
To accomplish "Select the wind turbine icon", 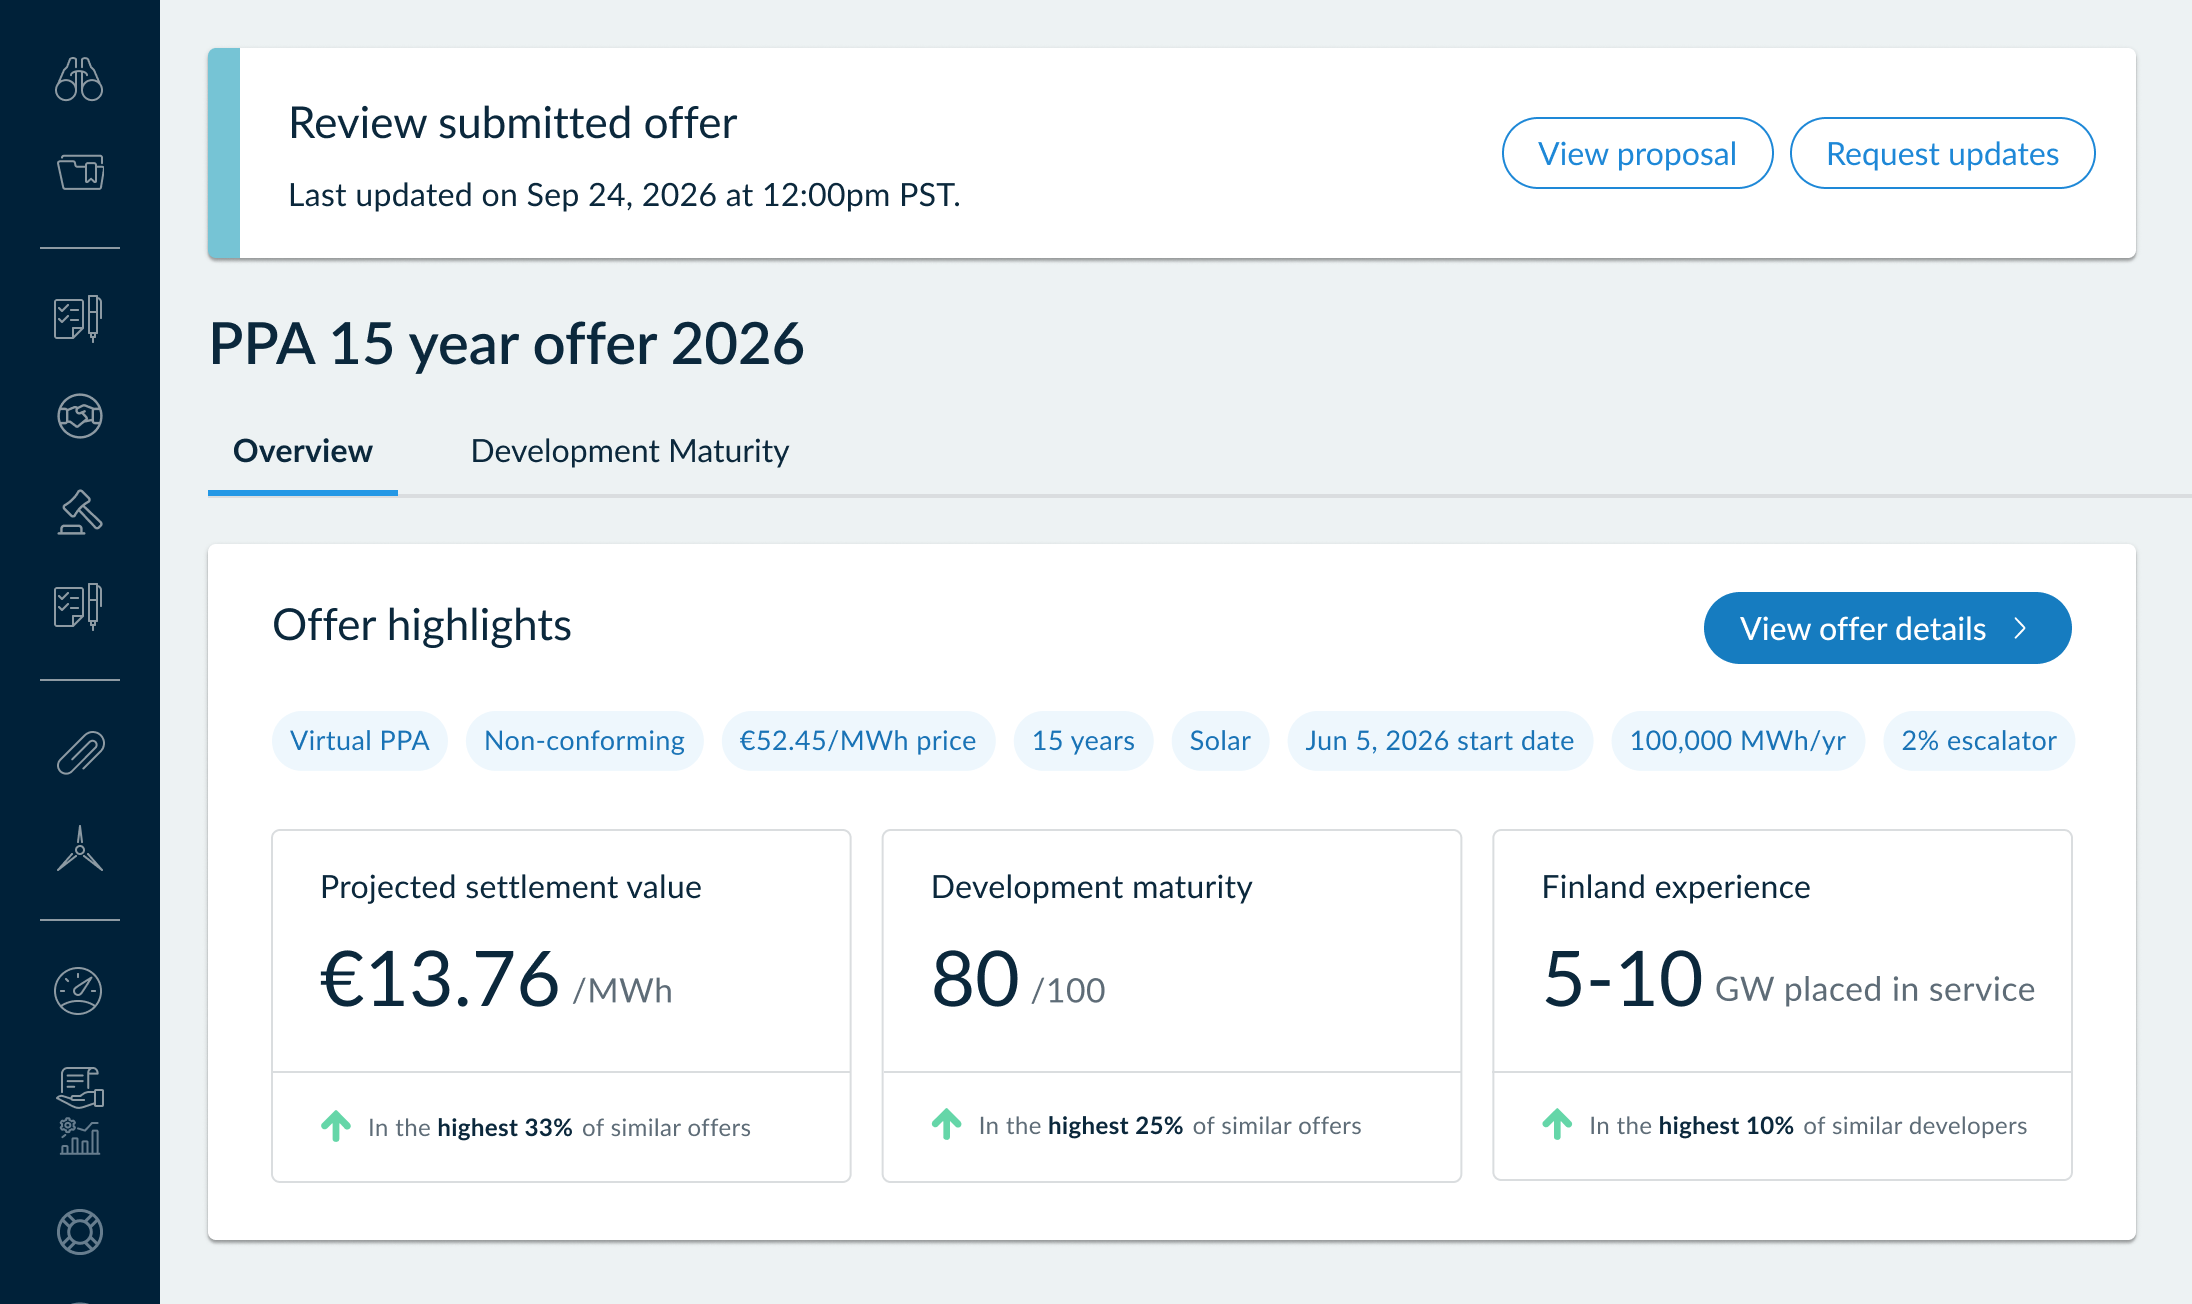I will tap(80, 849).
